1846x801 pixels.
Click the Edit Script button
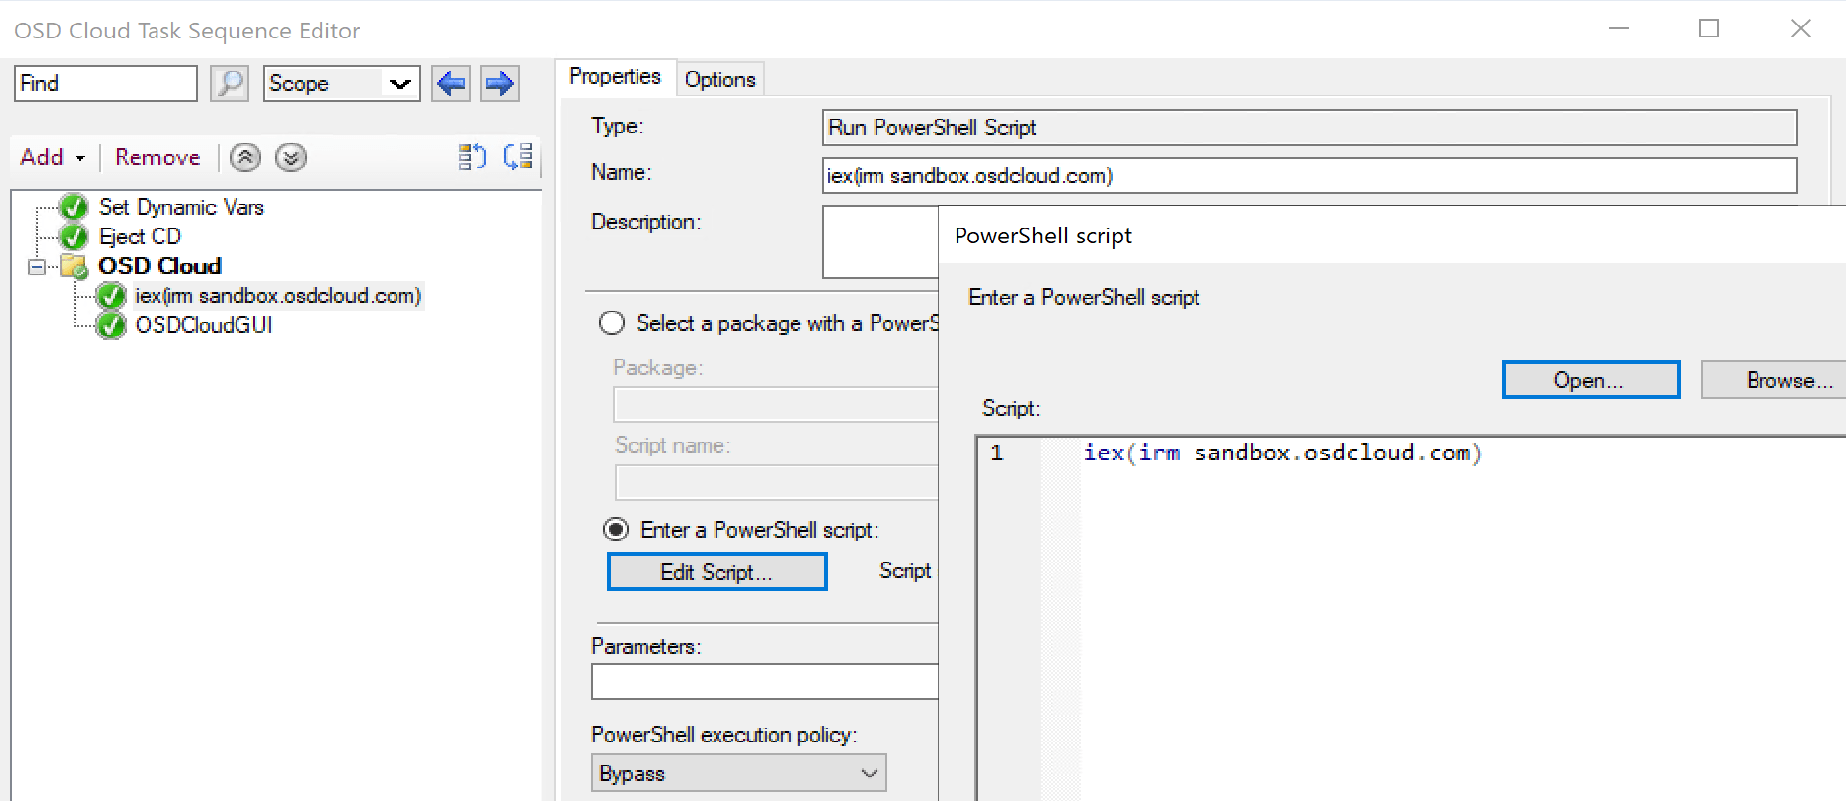717,572
